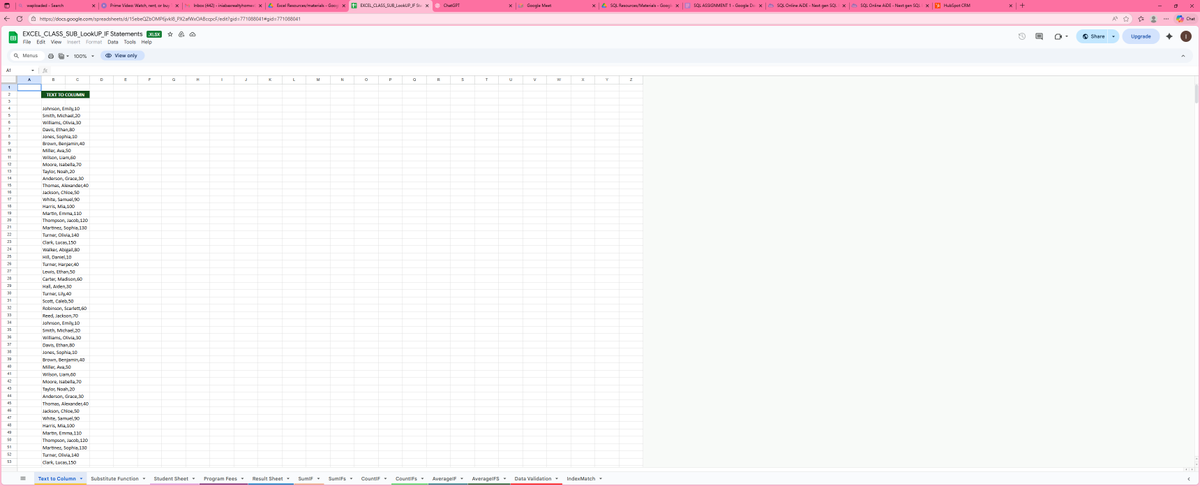Start a Meet call via camera icon
This screenshot has width=1200, height=486.
tap(1057, 36)
